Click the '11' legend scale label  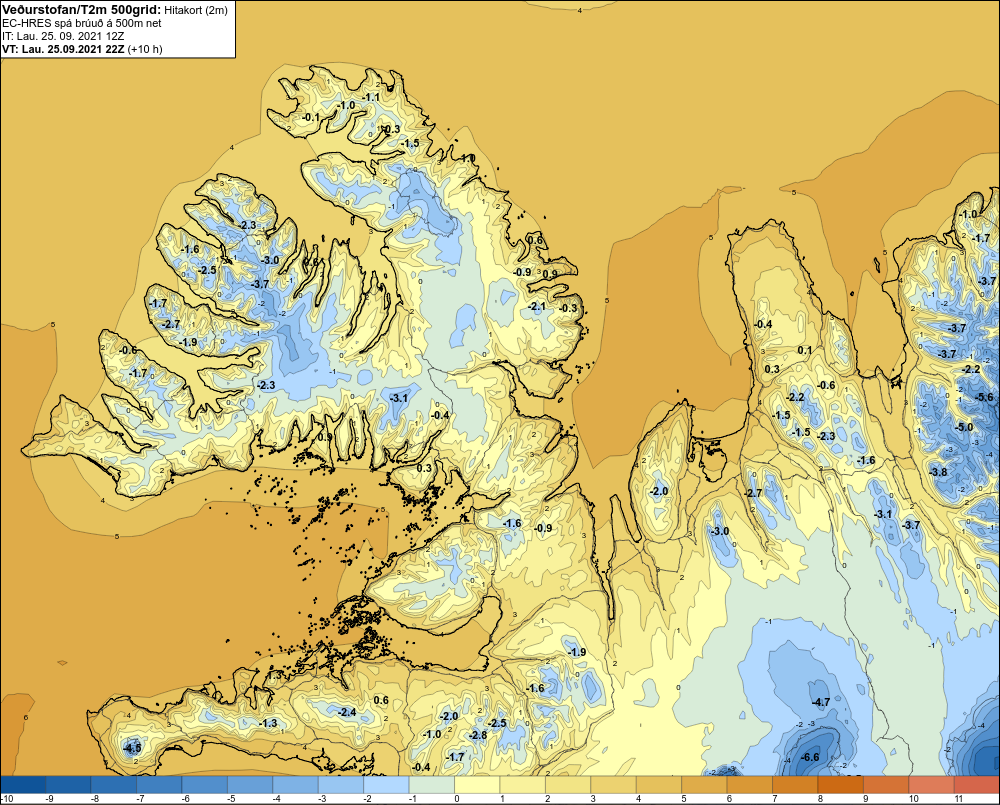point(959,799)
